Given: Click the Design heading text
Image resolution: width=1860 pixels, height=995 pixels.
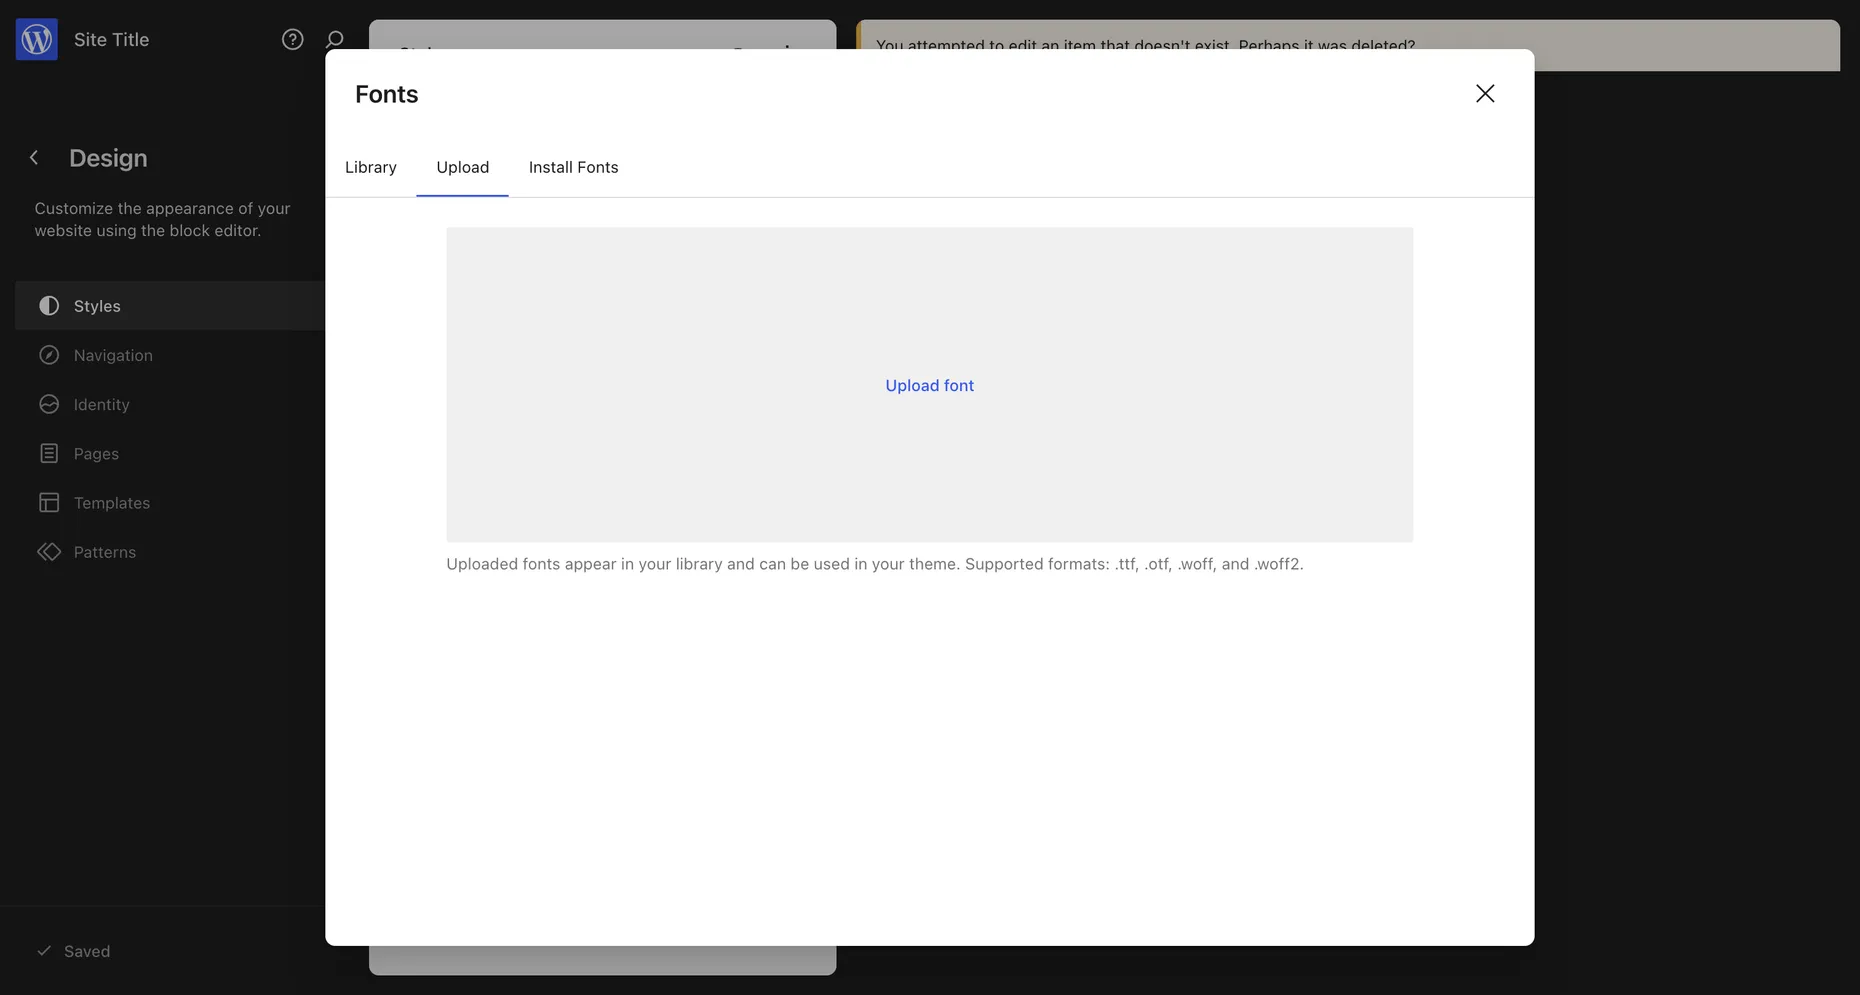Looking at the screenshot, I should pyautogui.click(x=108, y=158).
